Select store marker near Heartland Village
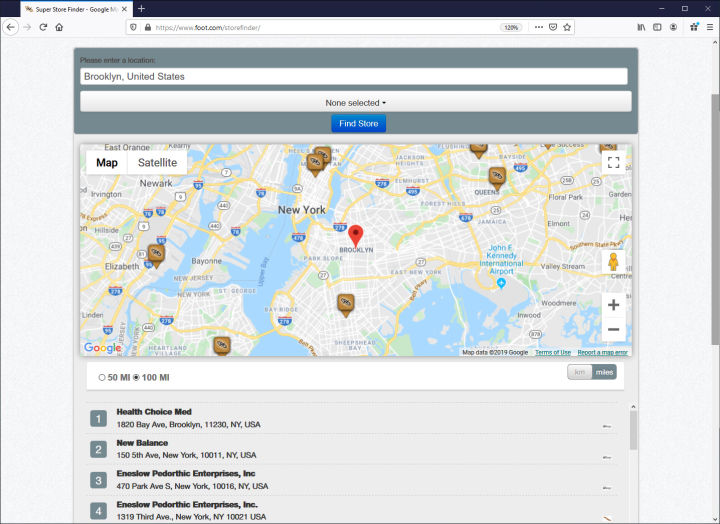This screenshot has height=524, width=720. tap(222, 346)
